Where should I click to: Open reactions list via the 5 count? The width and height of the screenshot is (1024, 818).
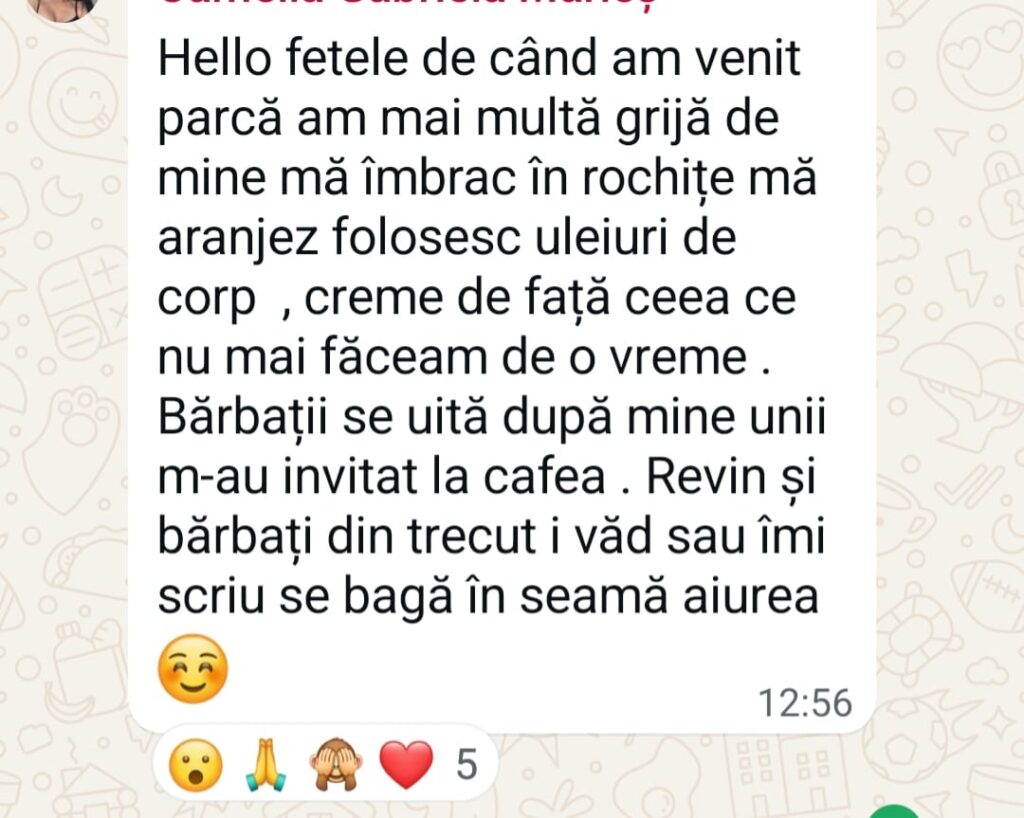(466, 764)
